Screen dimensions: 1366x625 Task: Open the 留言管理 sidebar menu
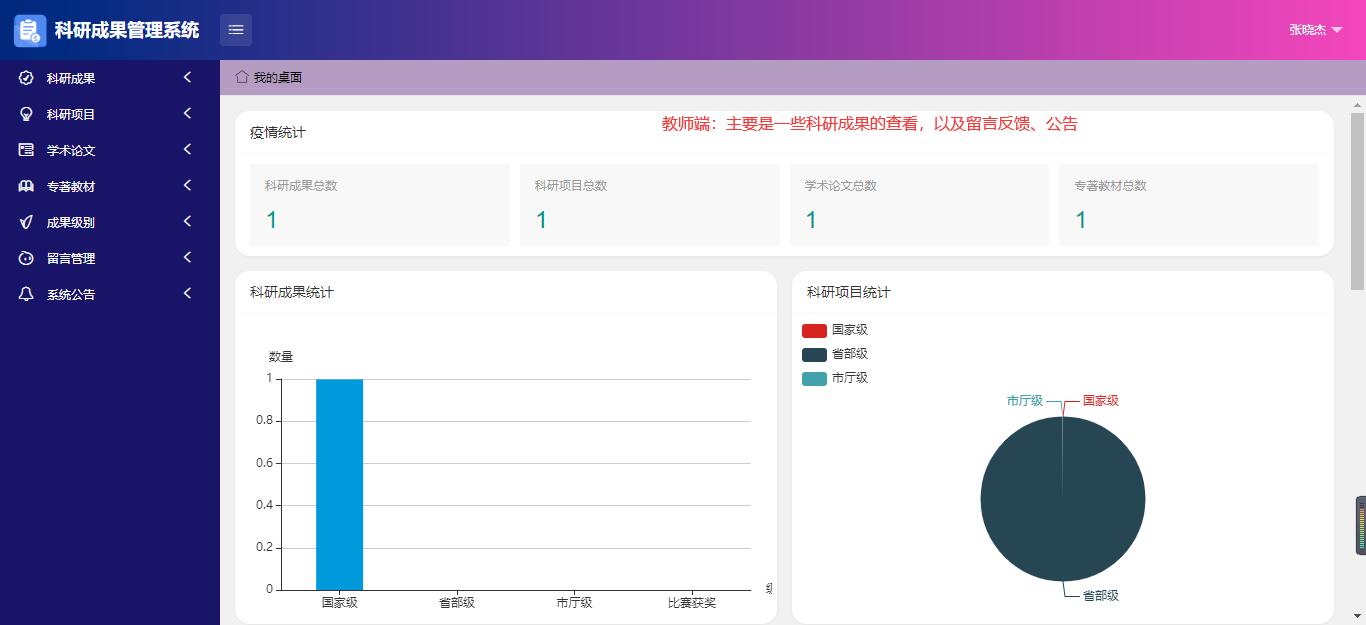(110, 258)
